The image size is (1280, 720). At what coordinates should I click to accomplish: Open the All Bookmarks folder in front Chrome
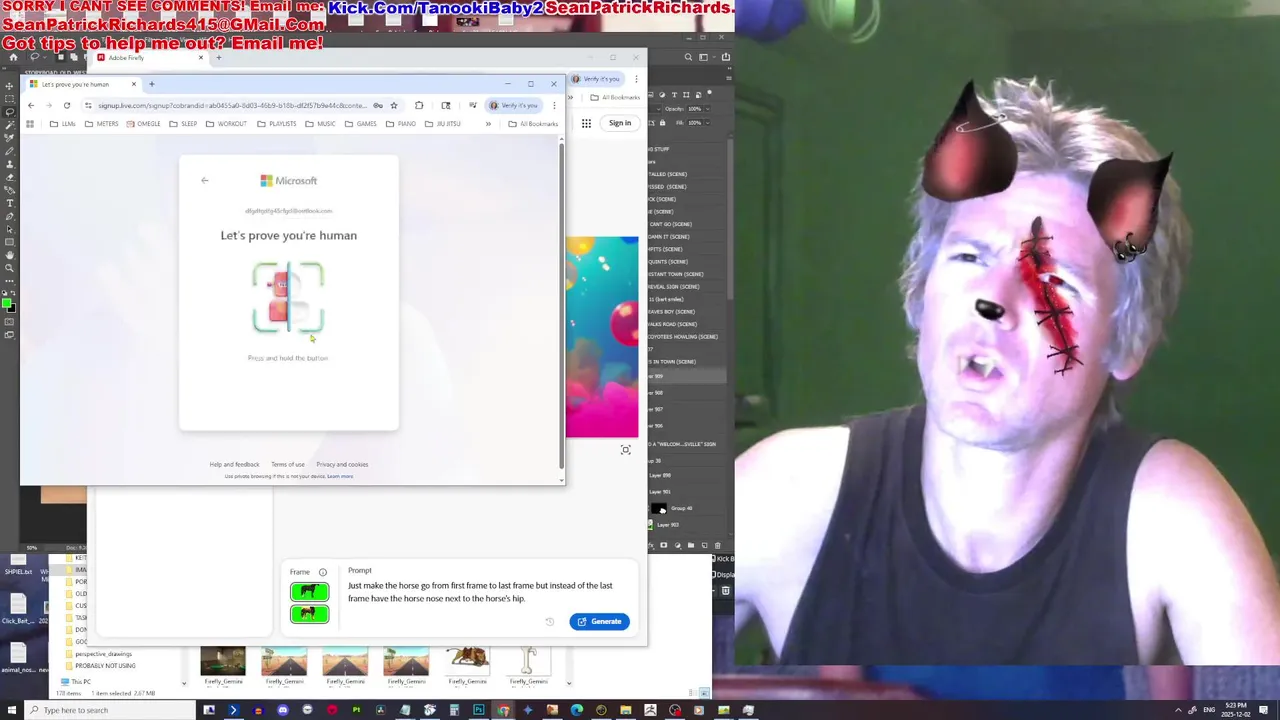[x=534, y=124]
